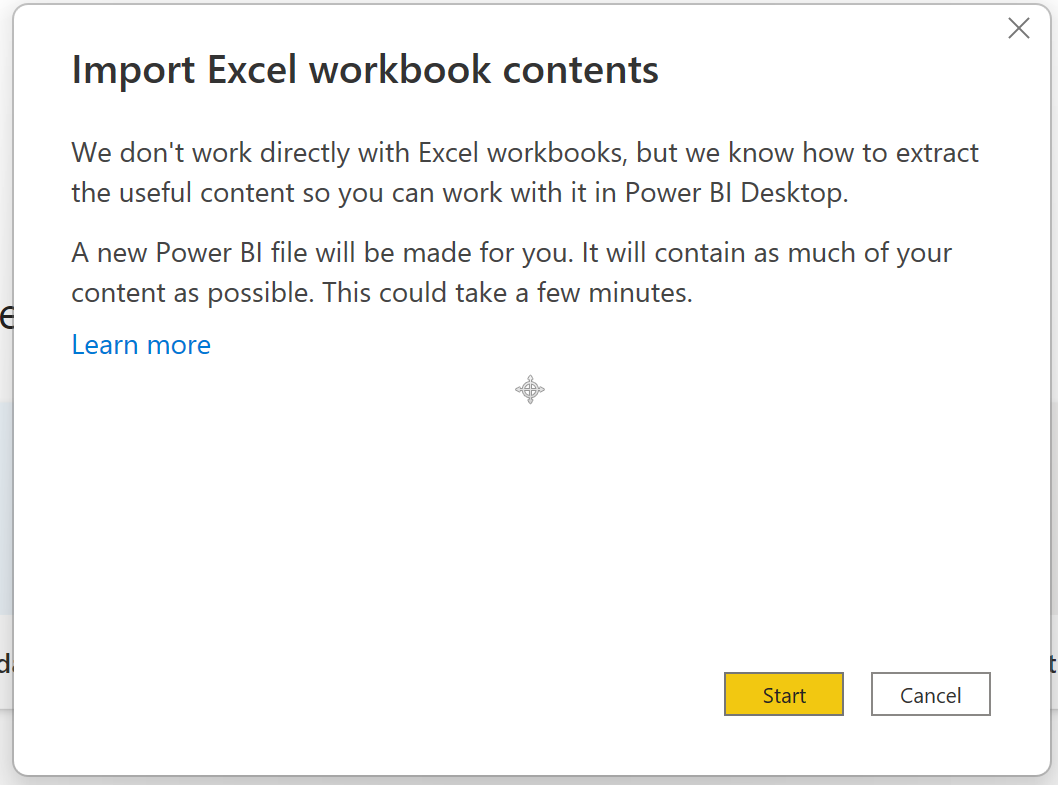
Task: Cancel the Excel workbook import
Action: (930, 694)
